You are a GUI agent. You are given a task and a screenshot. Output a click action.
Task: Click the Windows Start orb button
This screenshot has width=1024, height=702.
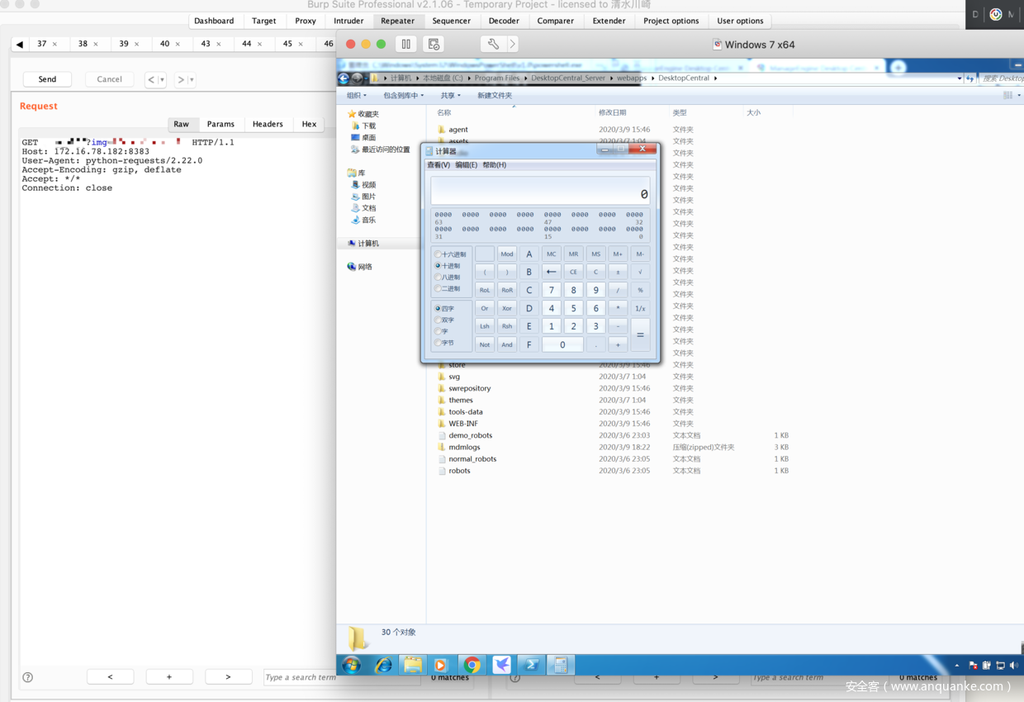tap(352, 665)
